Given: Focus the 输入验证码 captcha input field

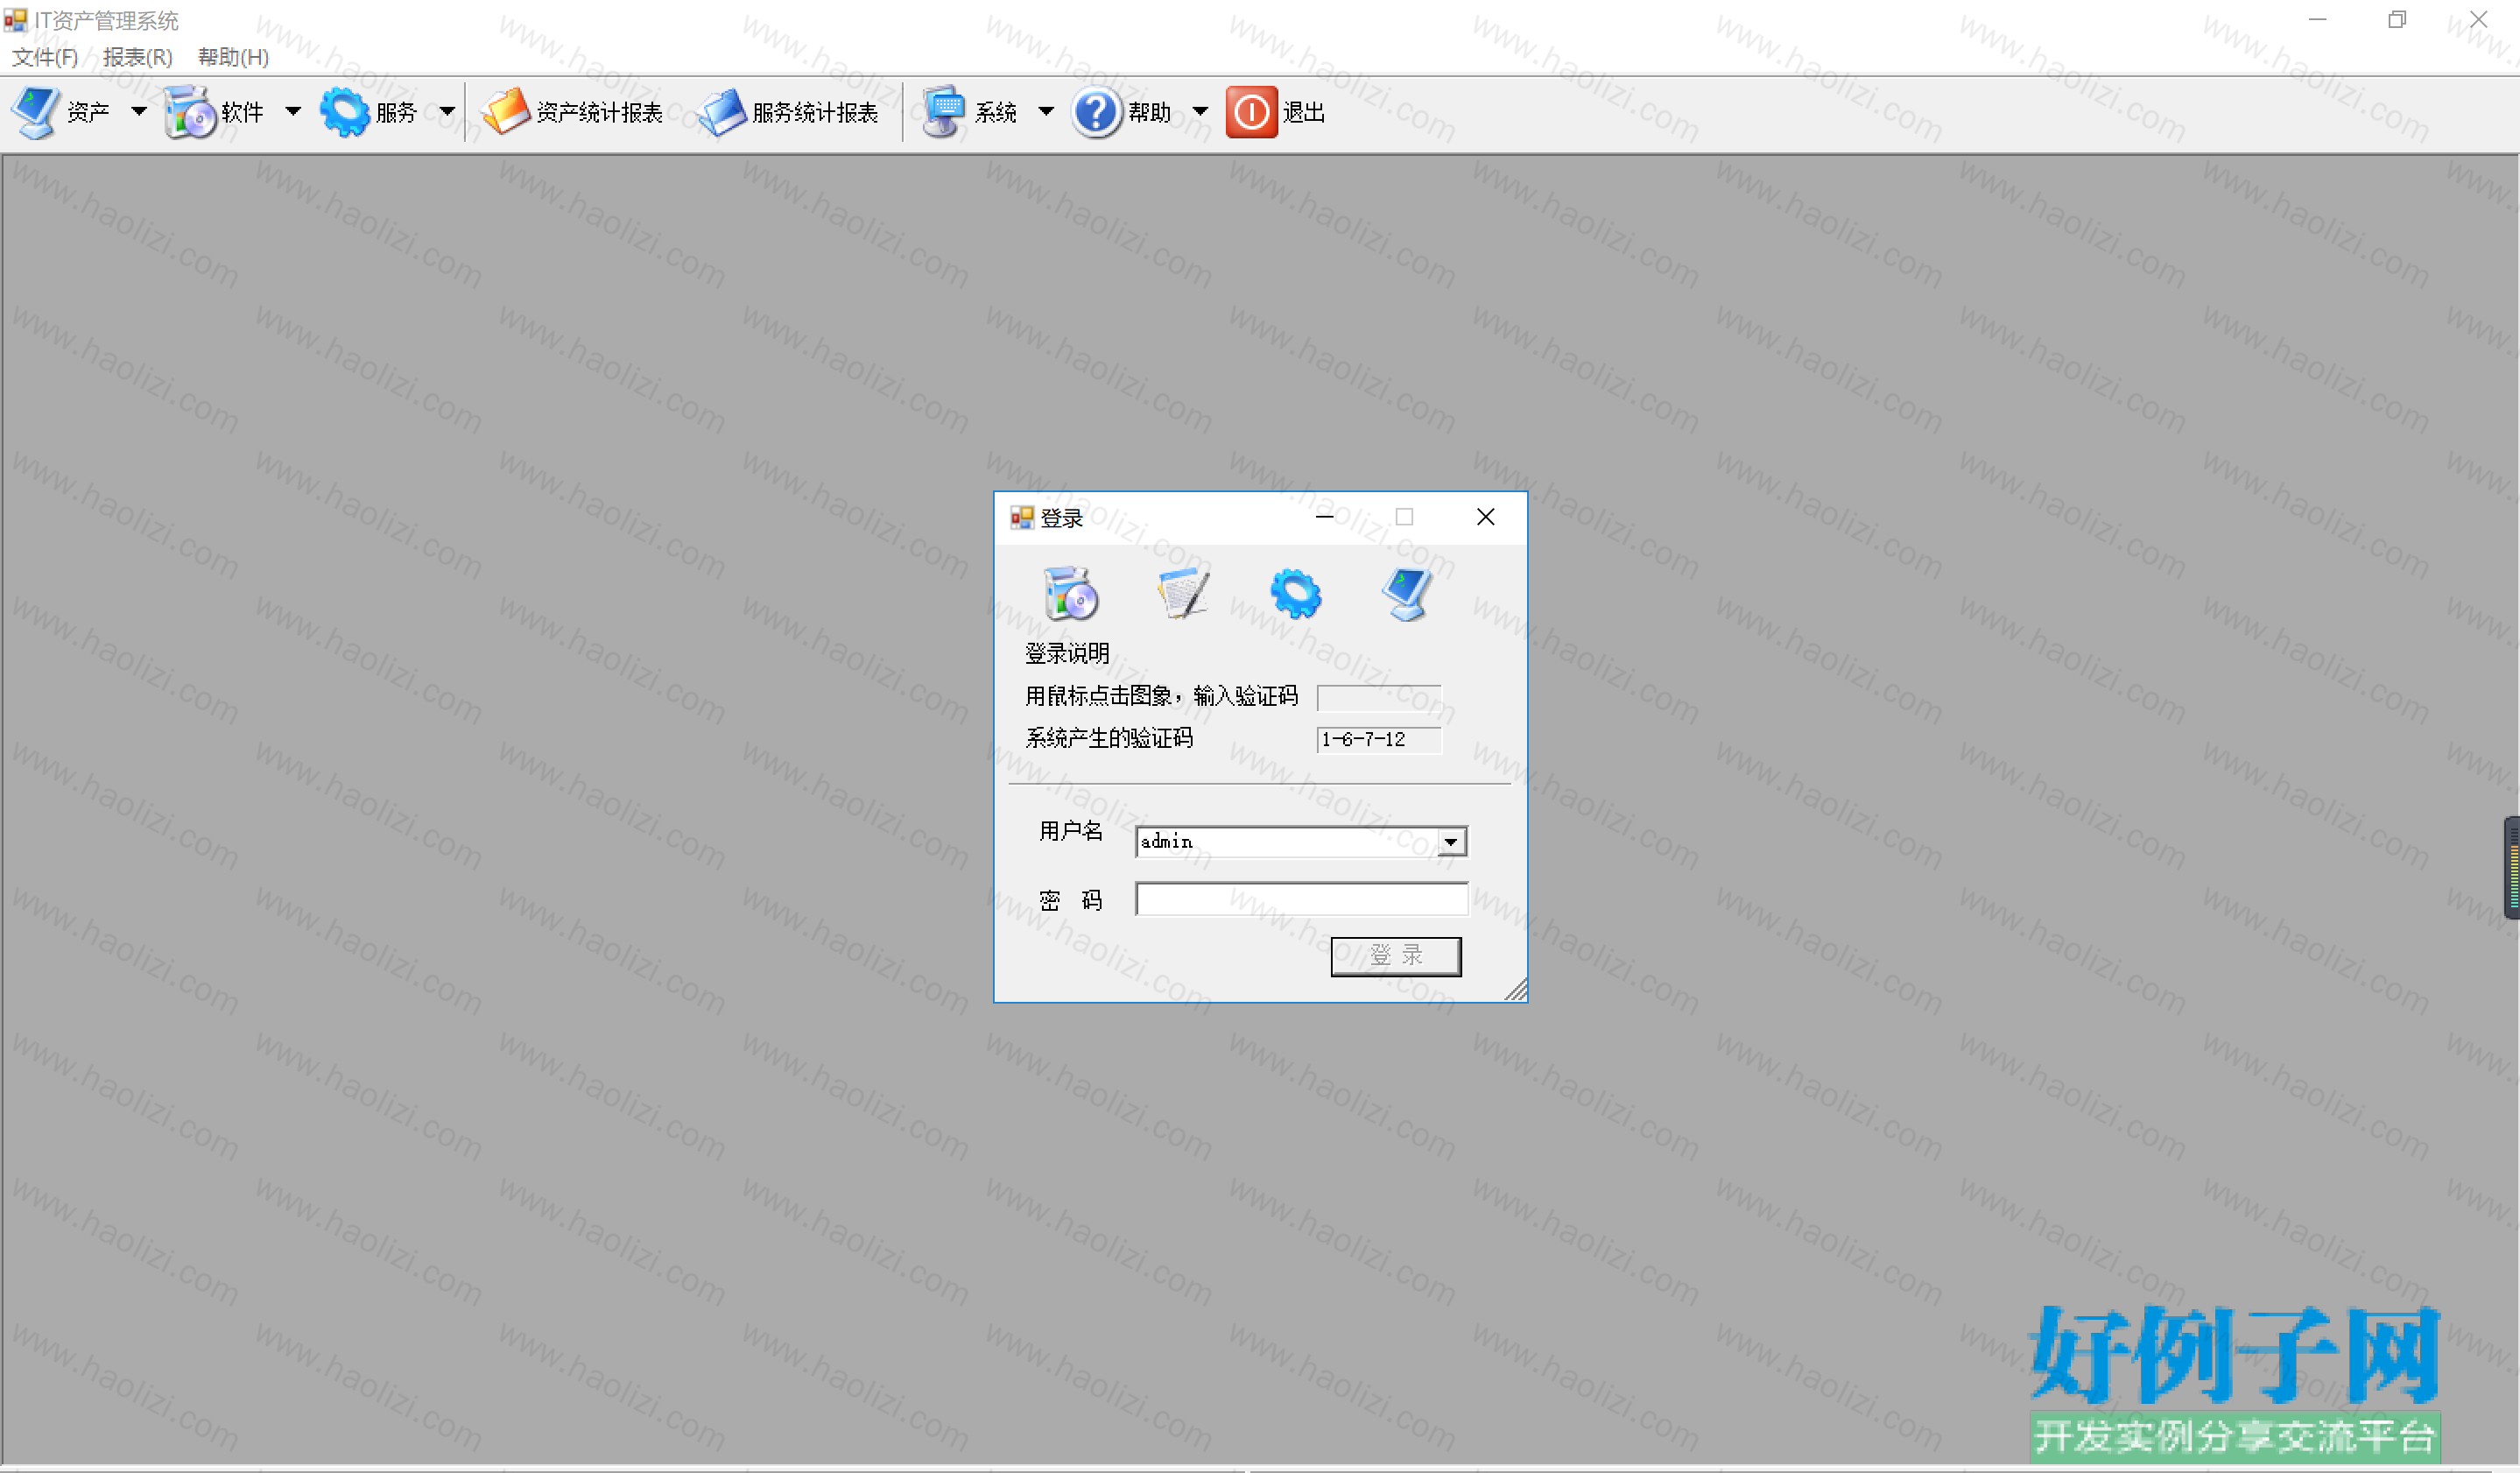Looking at the screenshot, I should tap(1379, 697).
